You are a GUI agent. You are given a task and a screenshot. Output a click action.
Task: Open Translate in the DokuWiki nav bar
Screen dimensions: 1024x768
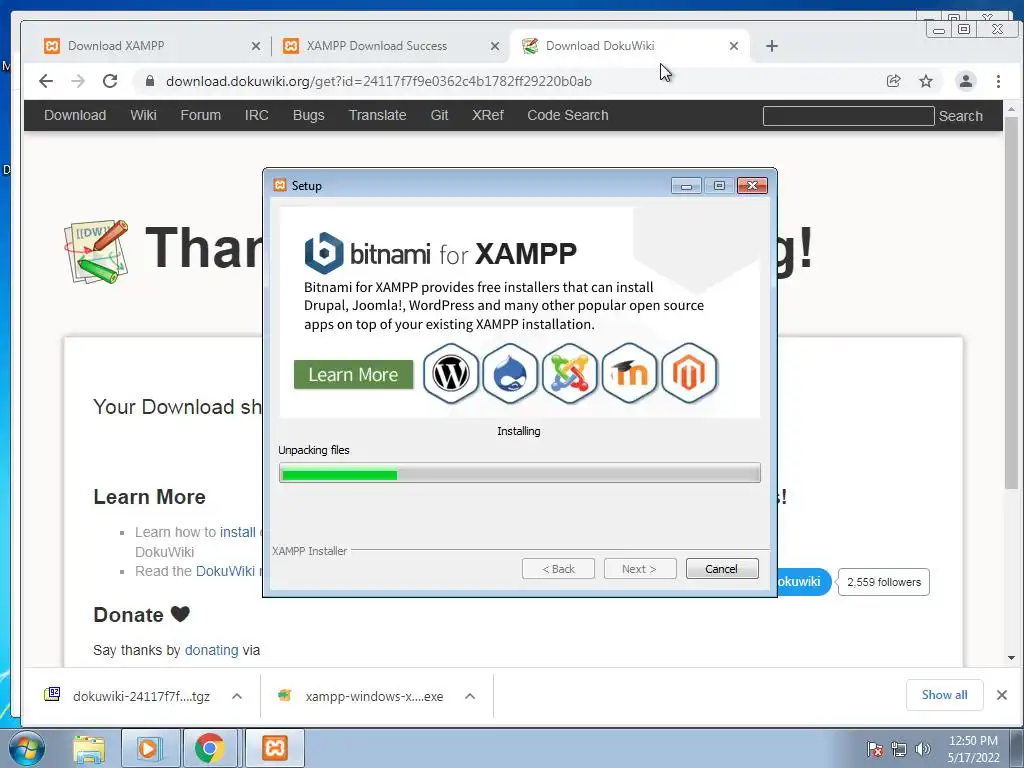pos(377,115)
